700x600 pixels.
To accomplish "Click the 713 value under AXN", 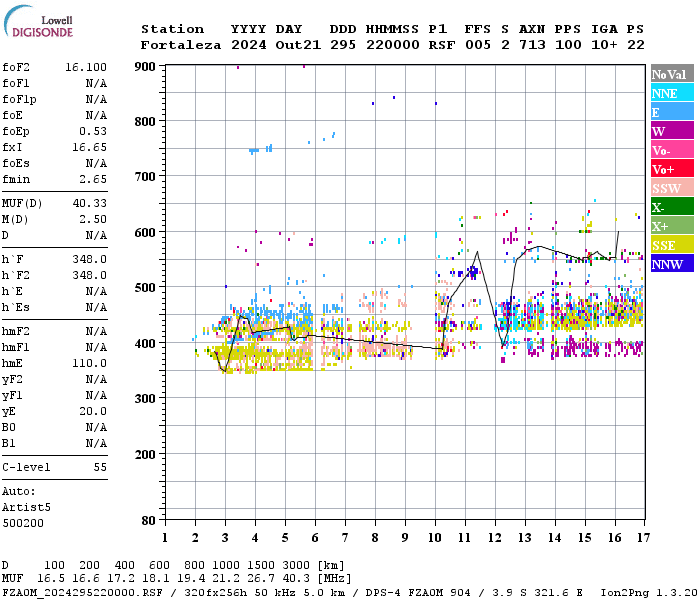I will tap(532, 45).
